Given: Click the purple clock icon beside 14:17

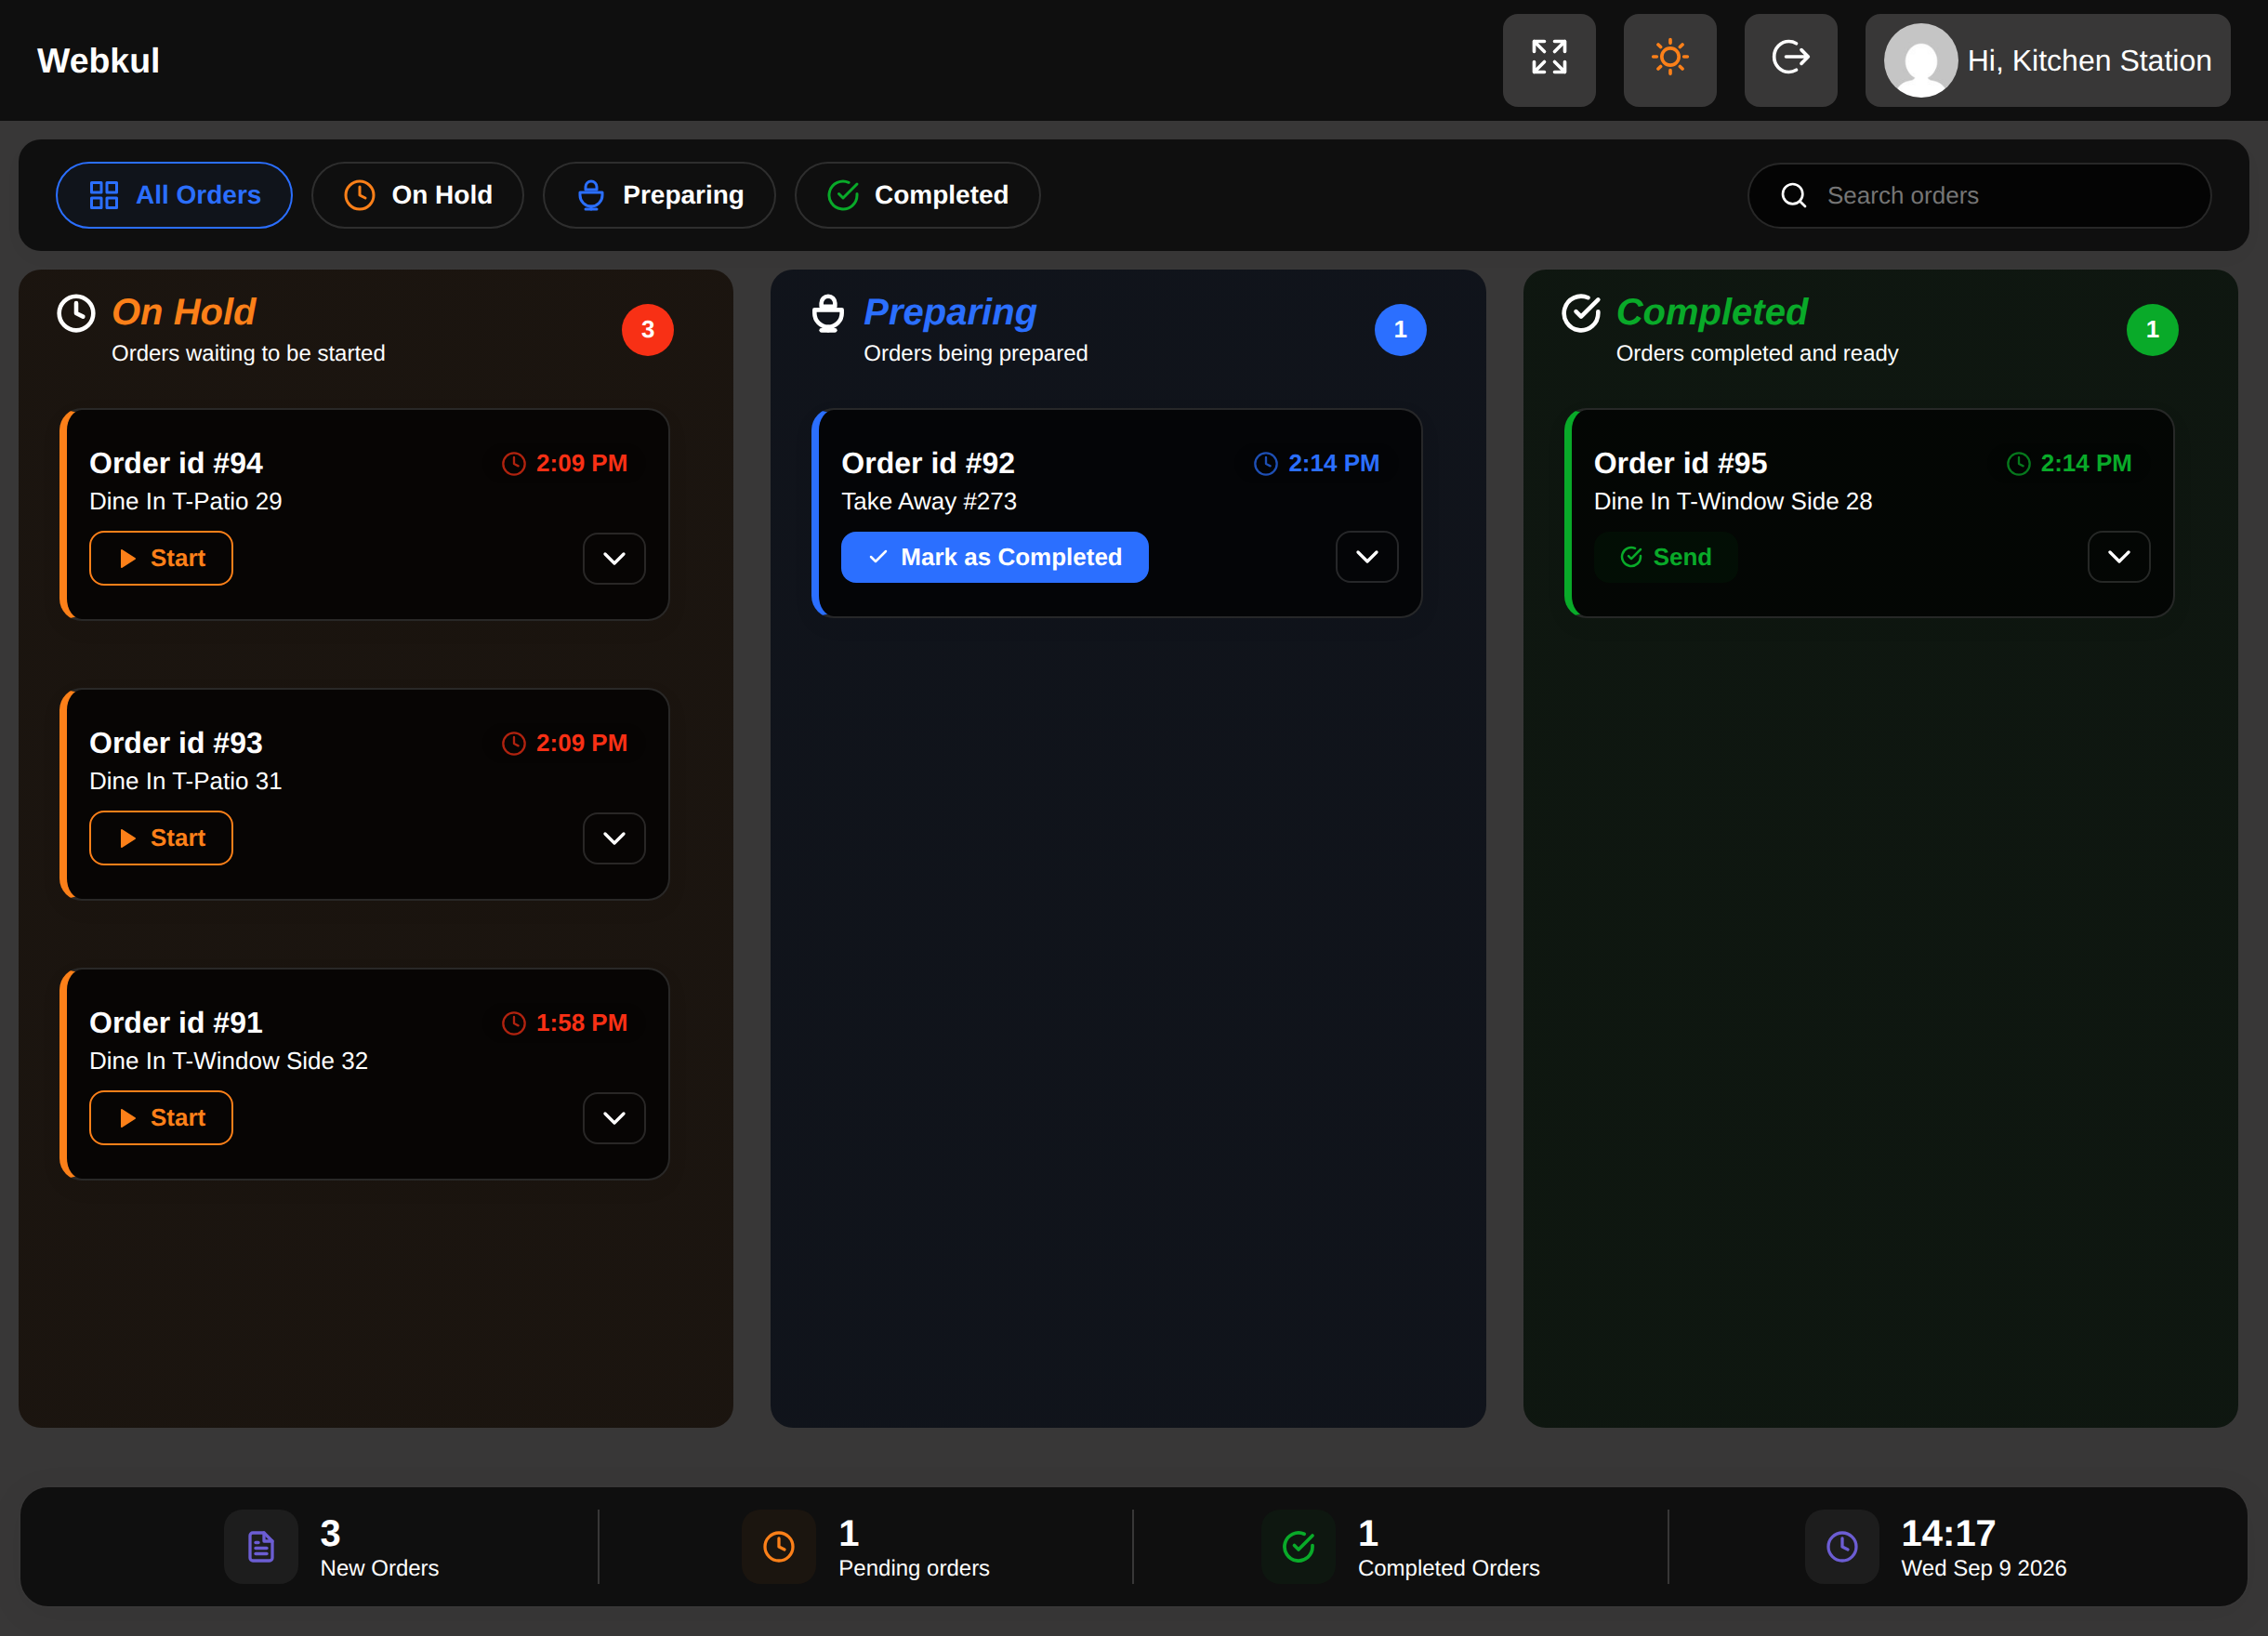Looking at the screenshot, I should click(x=1842, y=1547).
